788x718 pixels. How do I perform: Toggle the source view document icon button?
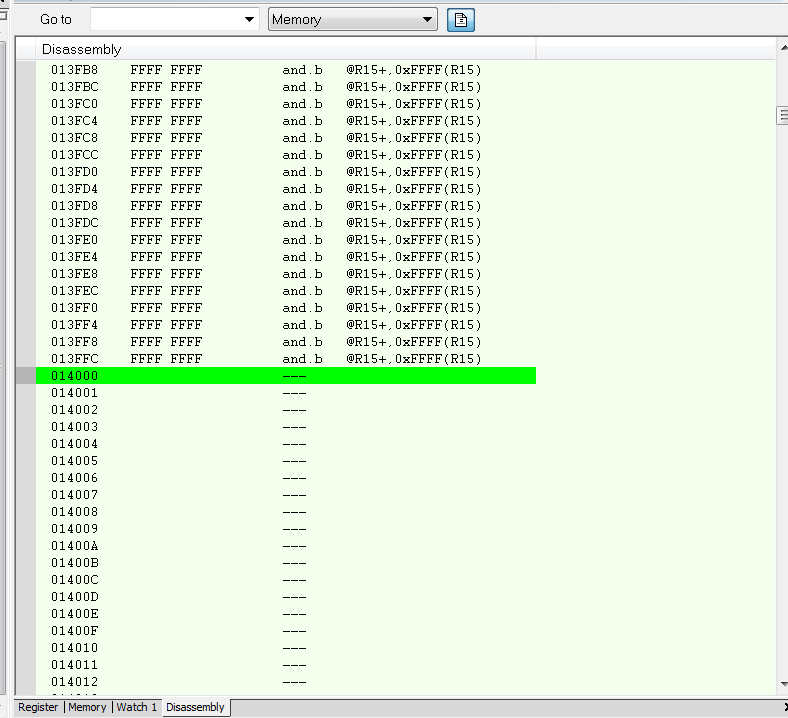(461, 20)
